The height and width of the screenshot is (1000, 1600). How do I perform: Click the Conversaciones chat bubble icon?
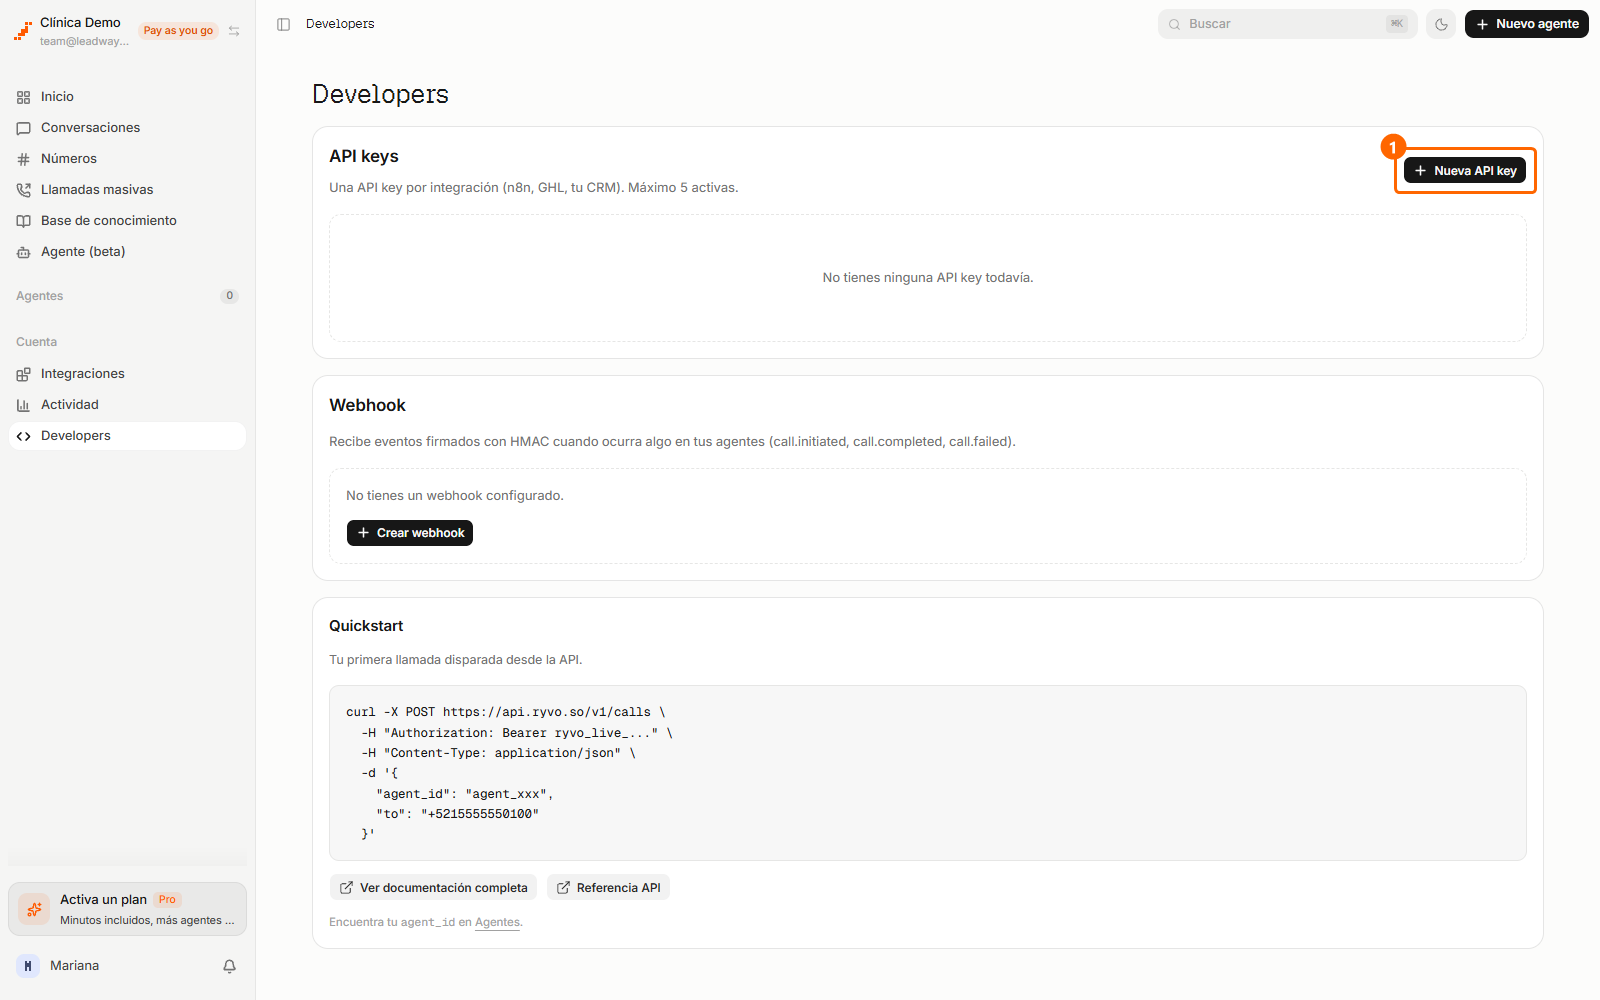pos(23,128)
